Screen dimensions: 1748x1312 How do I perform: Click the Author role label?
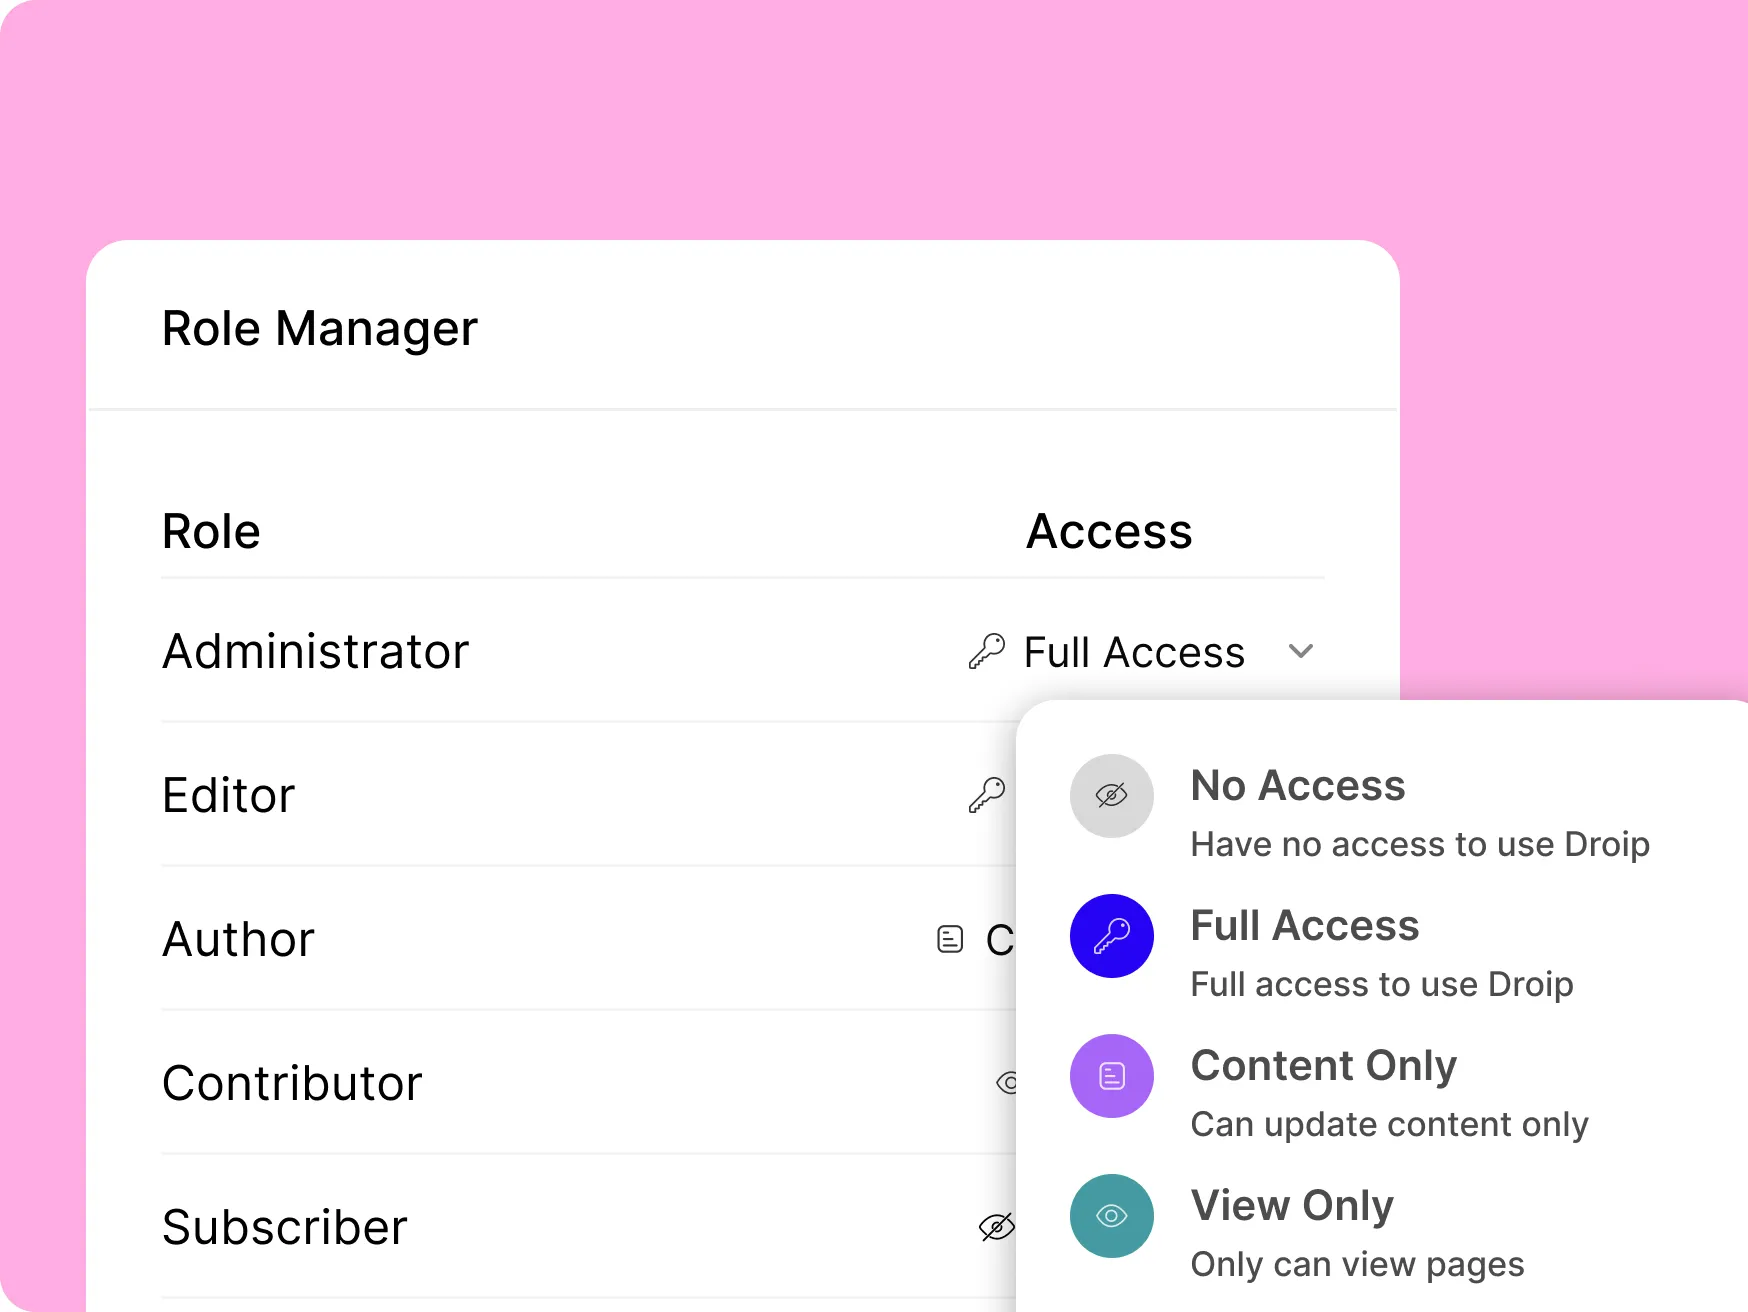click(238, 939)
